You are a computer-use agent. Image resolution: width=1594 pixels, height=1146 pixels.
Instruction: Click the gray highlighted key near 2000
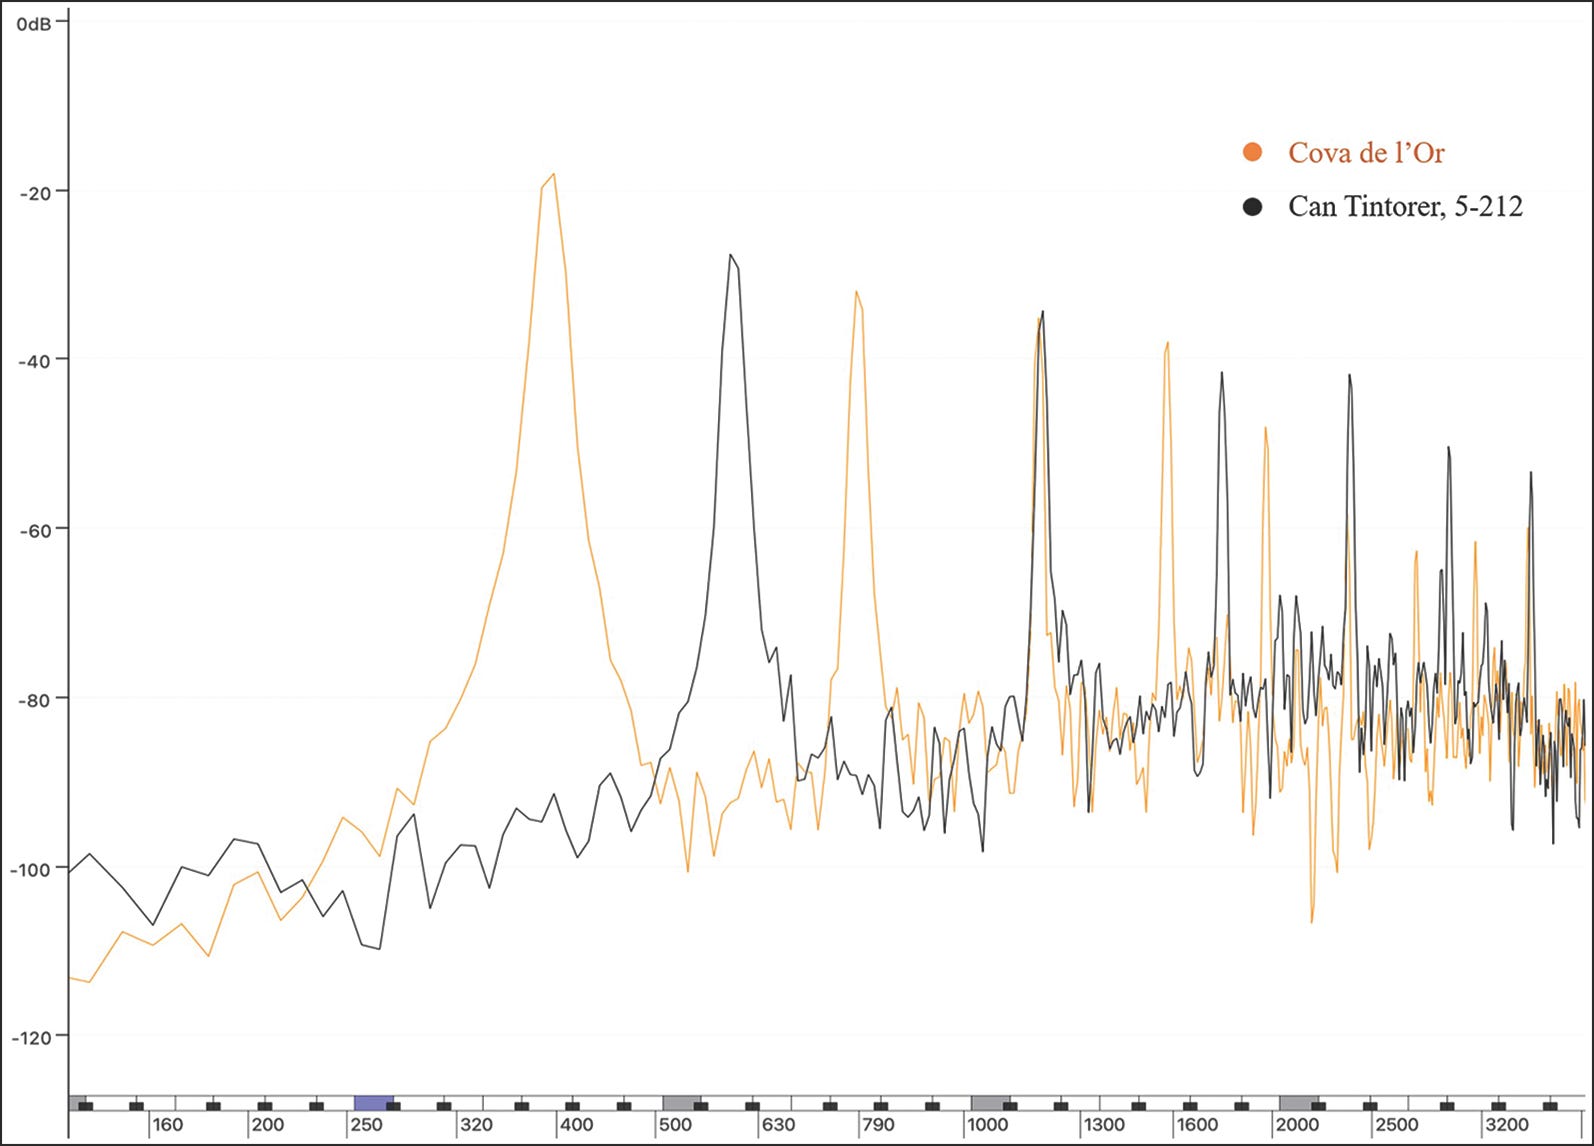tap(1298, 1103)
